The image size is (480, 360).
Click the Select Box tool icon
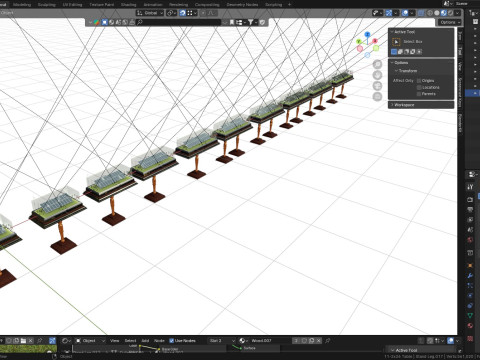coord(396,42)
